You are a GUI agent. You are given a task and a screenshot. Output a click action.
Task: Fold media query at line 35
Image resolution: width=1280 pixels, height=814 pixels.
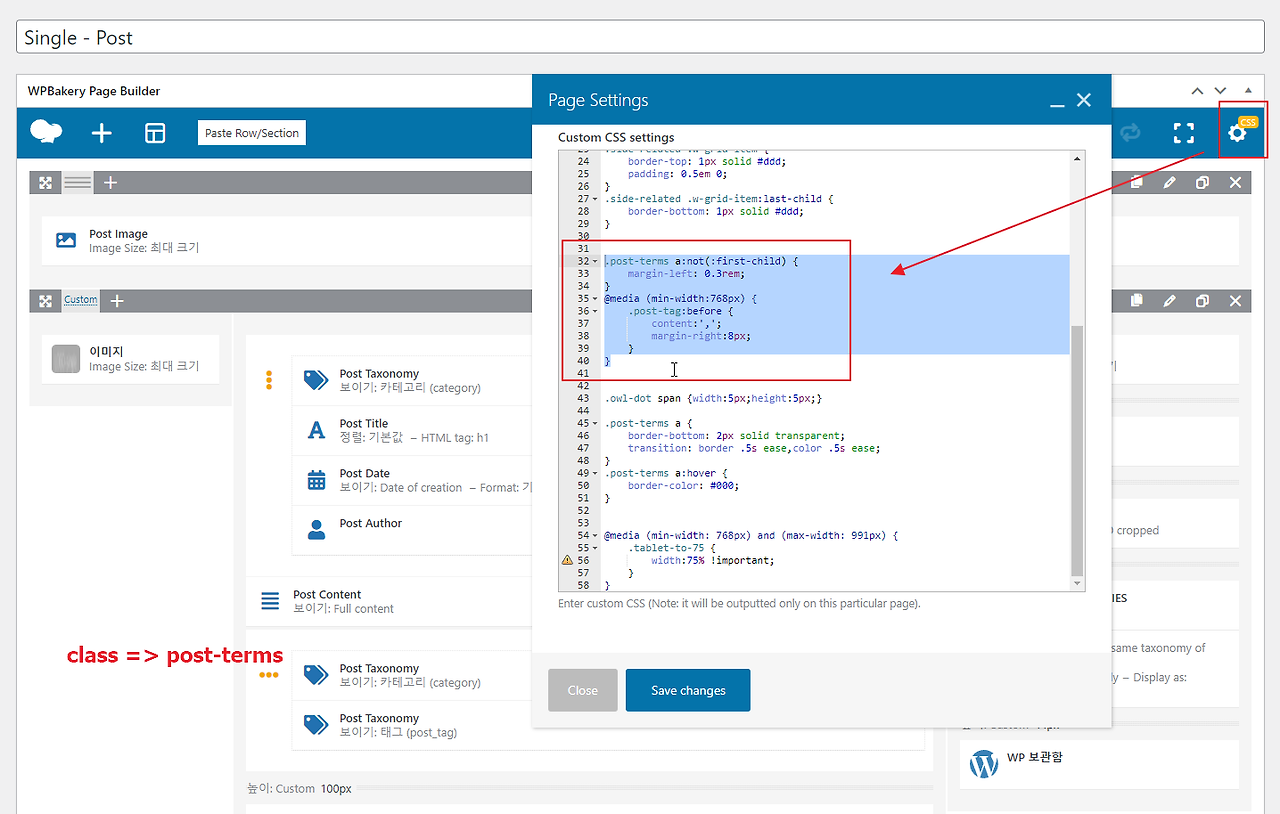(x=596, y=299)
